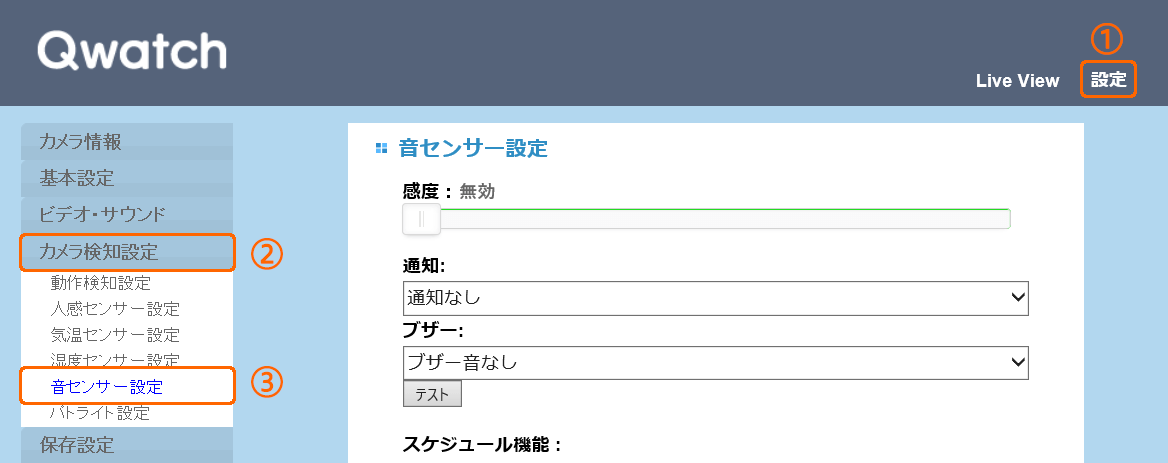Viewport: 1168px width, 463px height.
Task: Open the 通知 dropdown showing 通知なし
Action: click(715, 298)
